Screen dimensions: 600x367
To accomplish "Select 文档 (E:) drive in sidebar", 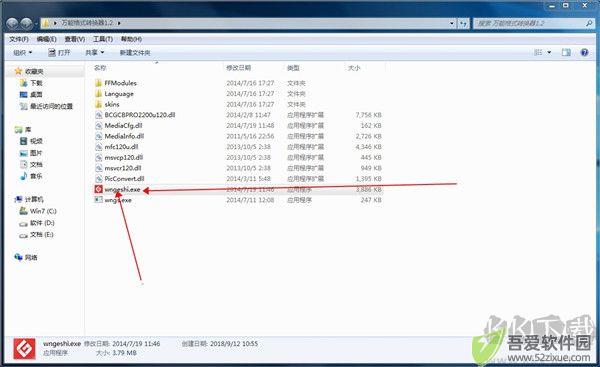I will tap(42, 235).
